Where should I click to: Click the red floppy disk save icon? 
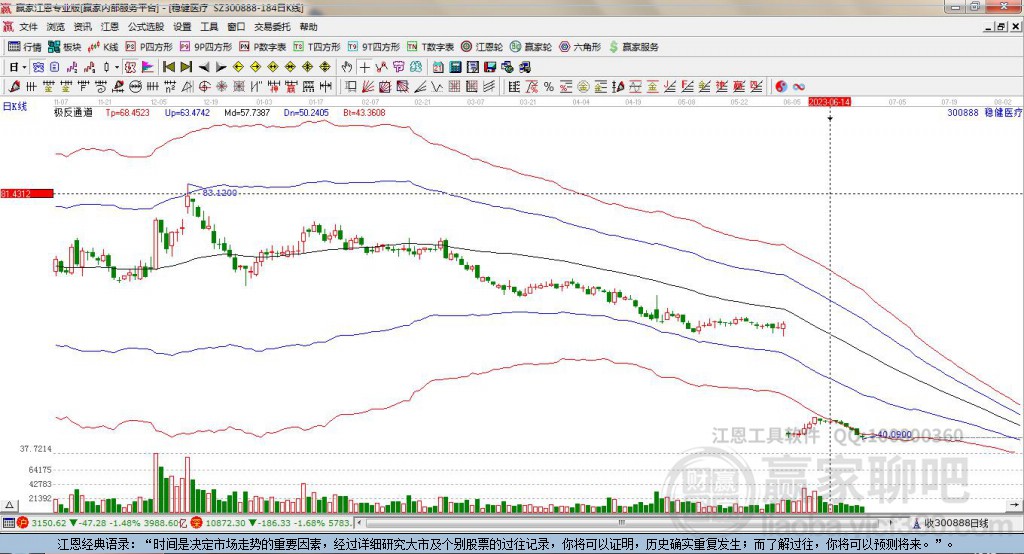pos(490,67)
